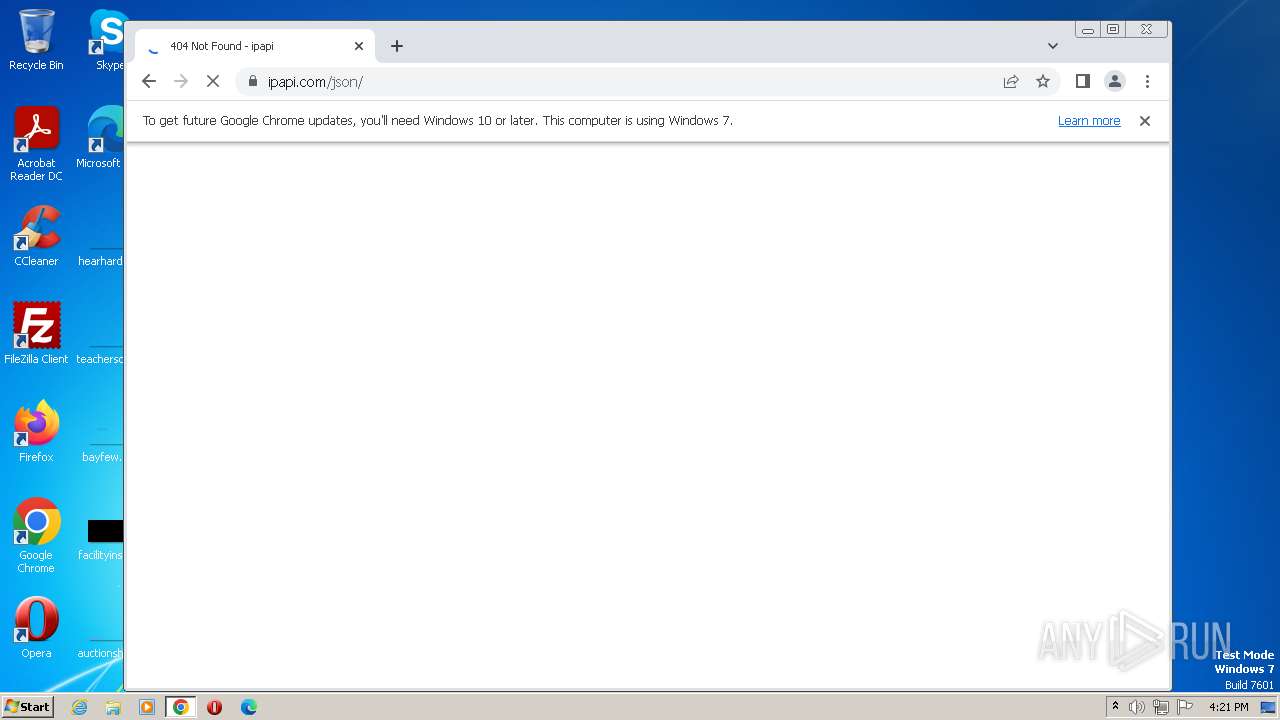Launch FileZilla Client from the desktop
Viewport: 1280px width, 720px height.
coord(36,333)
